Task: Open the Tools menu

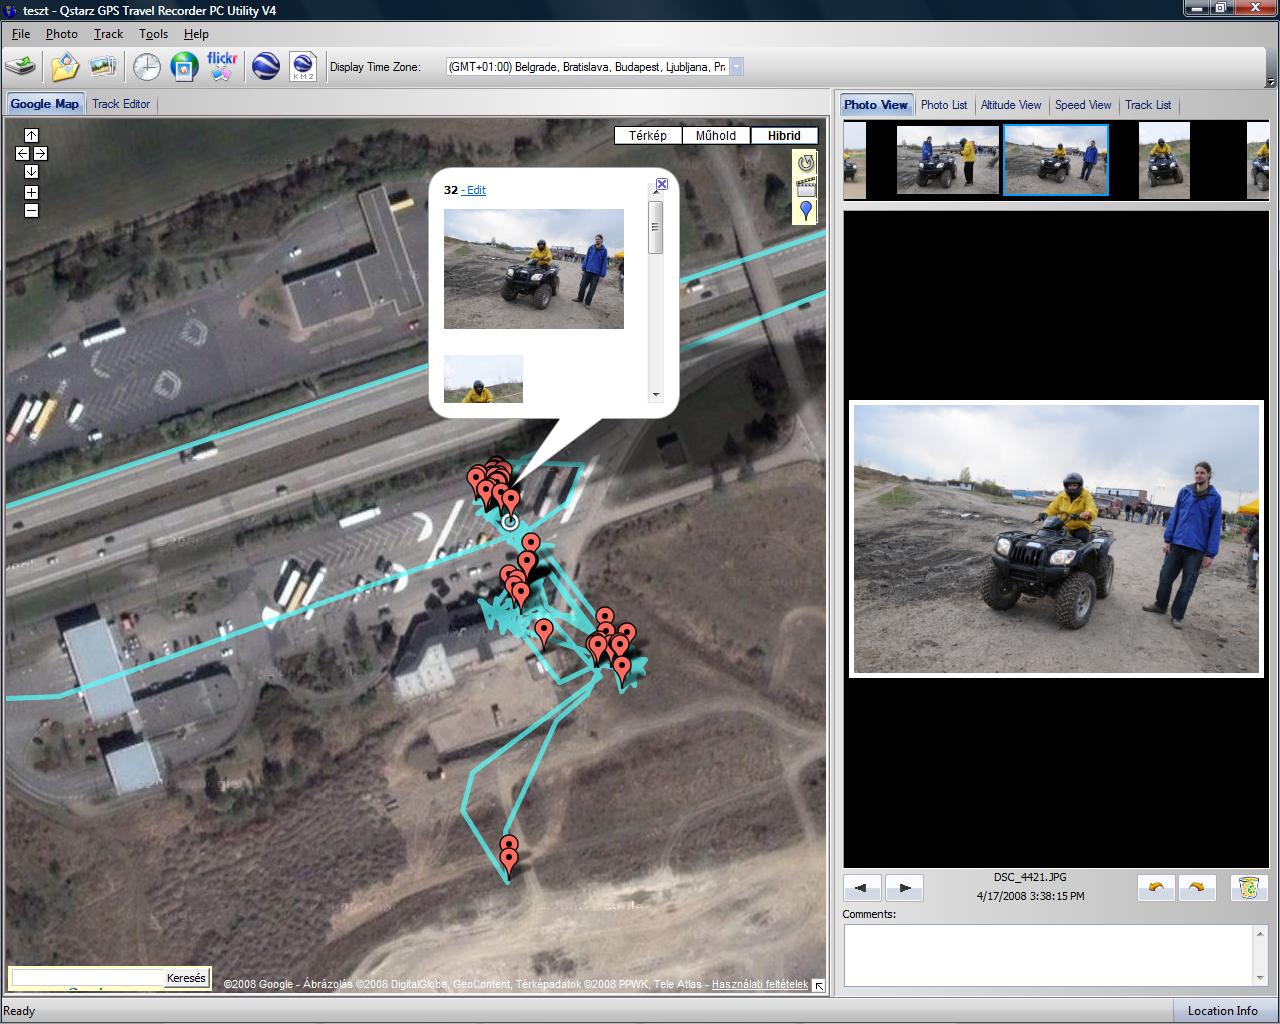Action: (x=153, y=34)
